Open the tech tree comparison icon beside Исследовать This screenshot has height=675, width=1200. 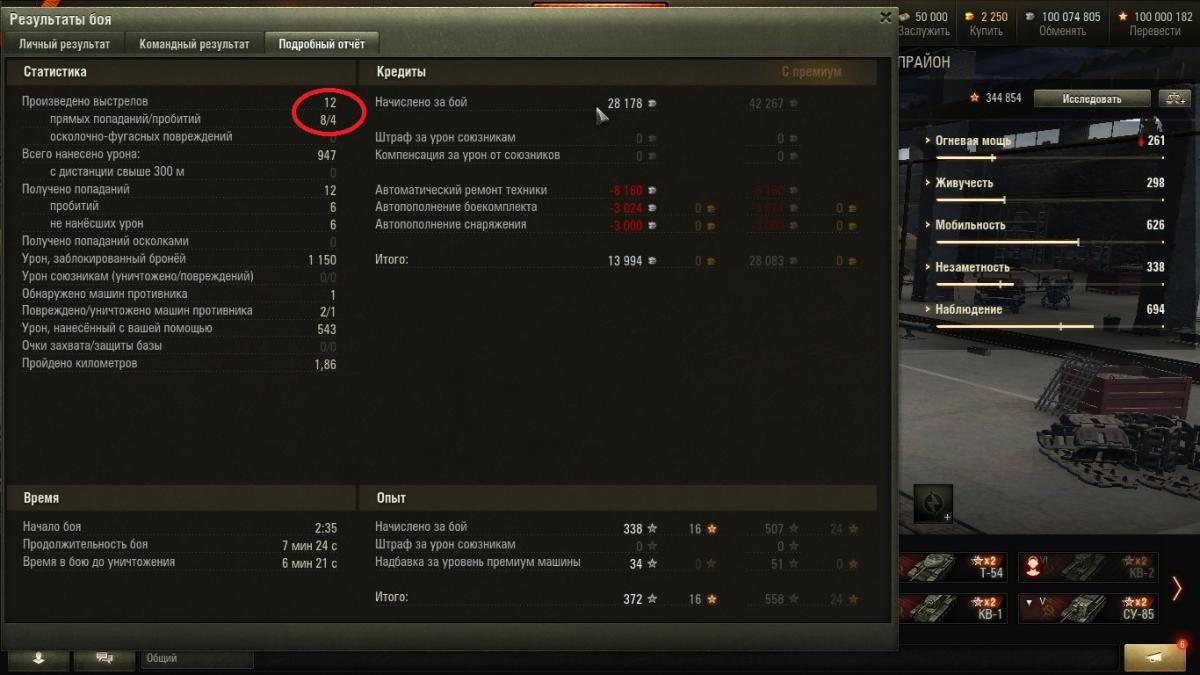(x=1173, y=98)
